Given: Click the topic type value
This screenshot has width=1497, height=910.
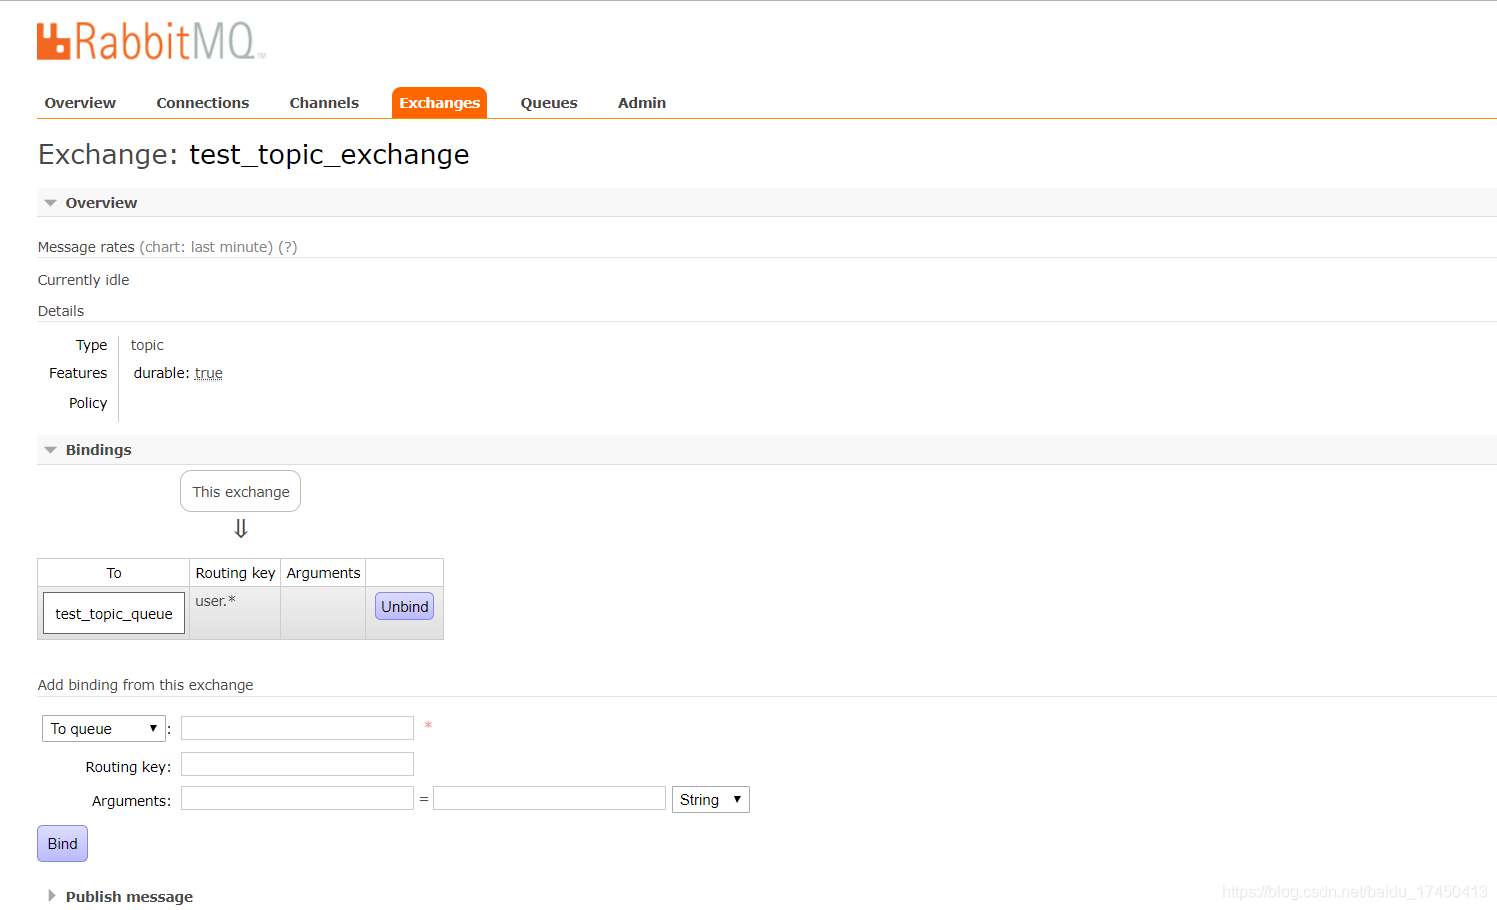Looking at the screenshot, I should click(x=147, y=345).
